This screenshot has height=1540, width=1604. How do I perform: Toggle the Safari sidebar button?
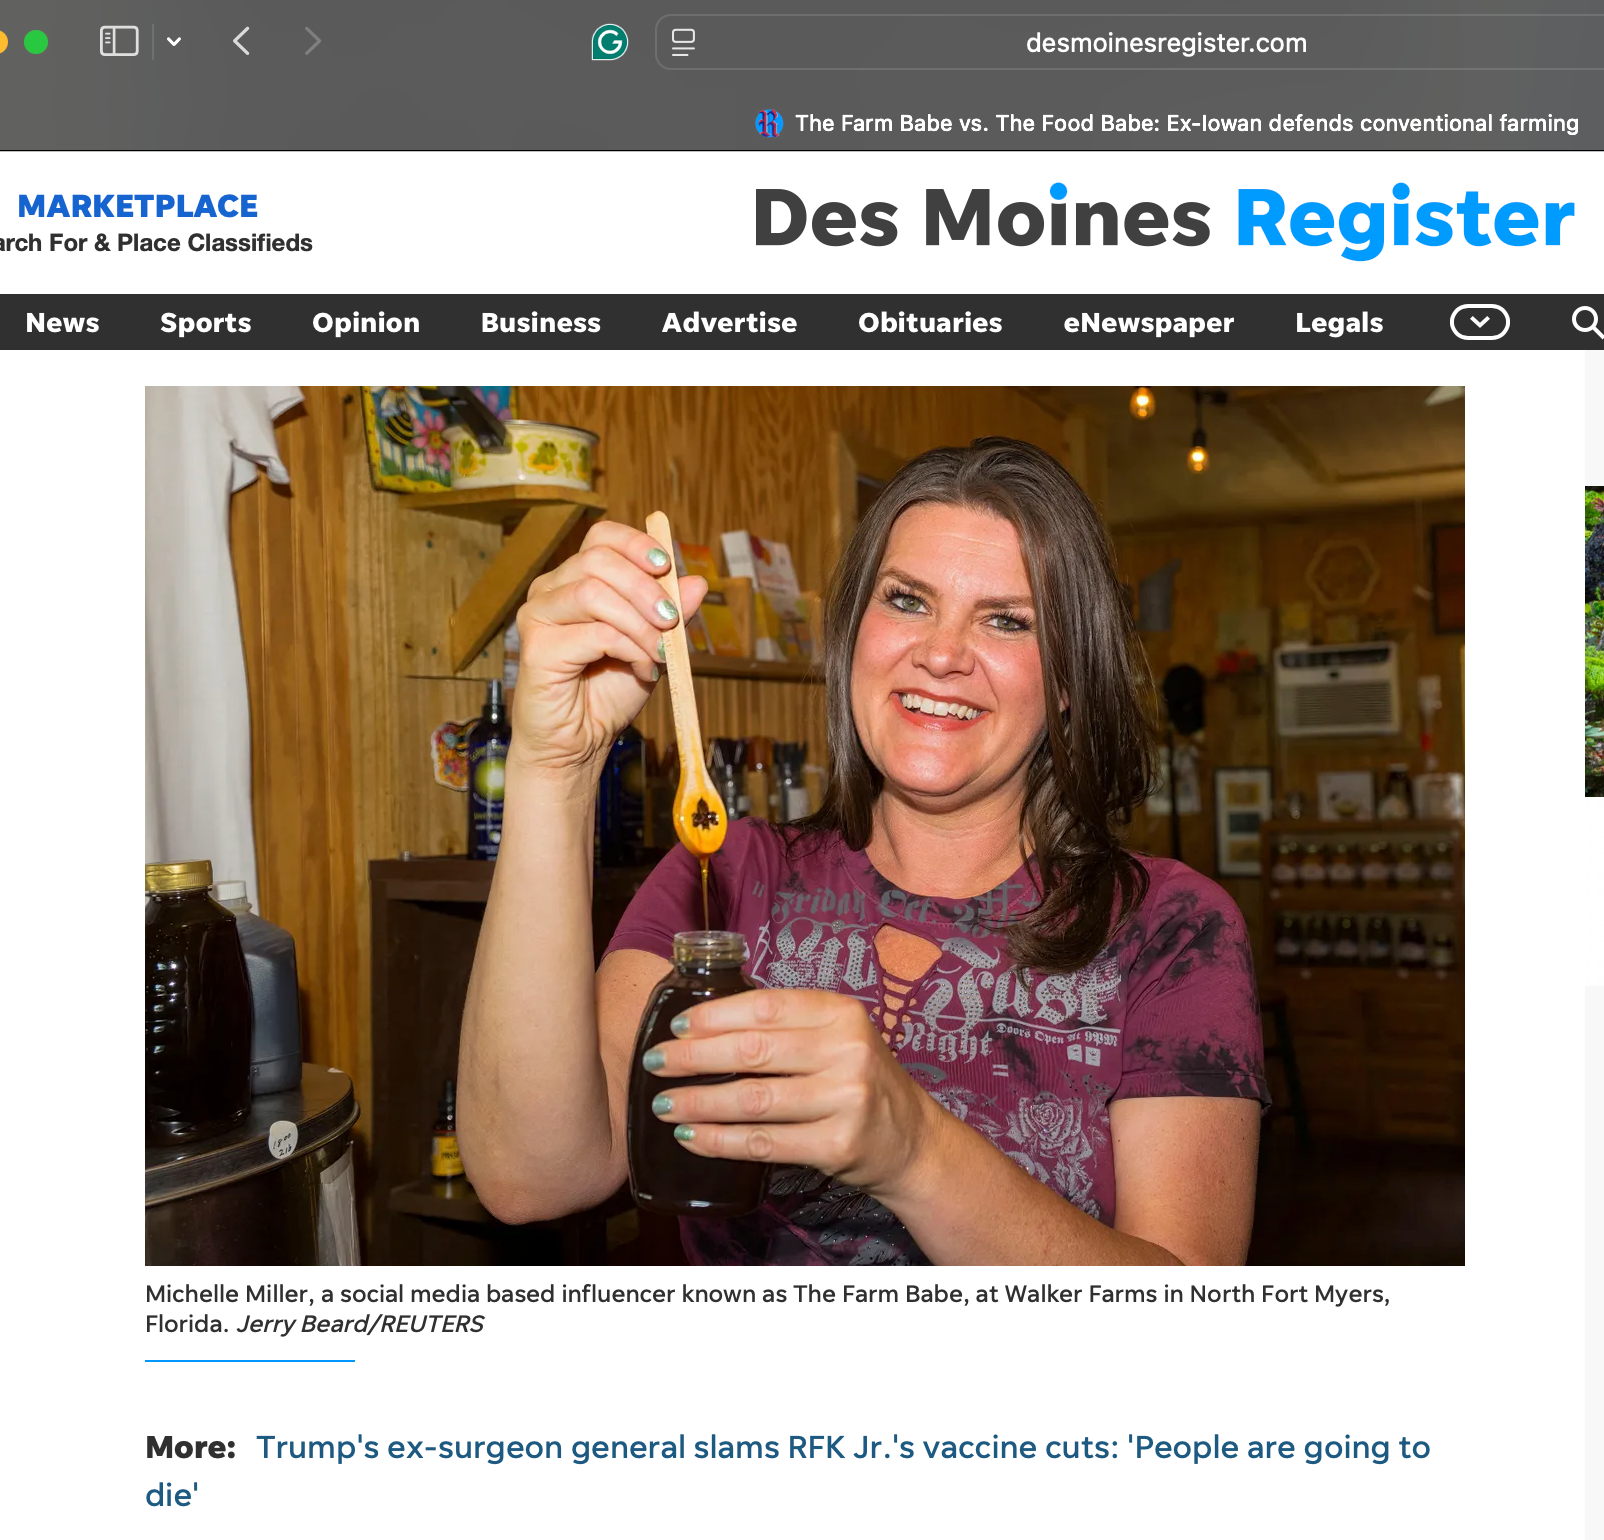tap(119, 41)
